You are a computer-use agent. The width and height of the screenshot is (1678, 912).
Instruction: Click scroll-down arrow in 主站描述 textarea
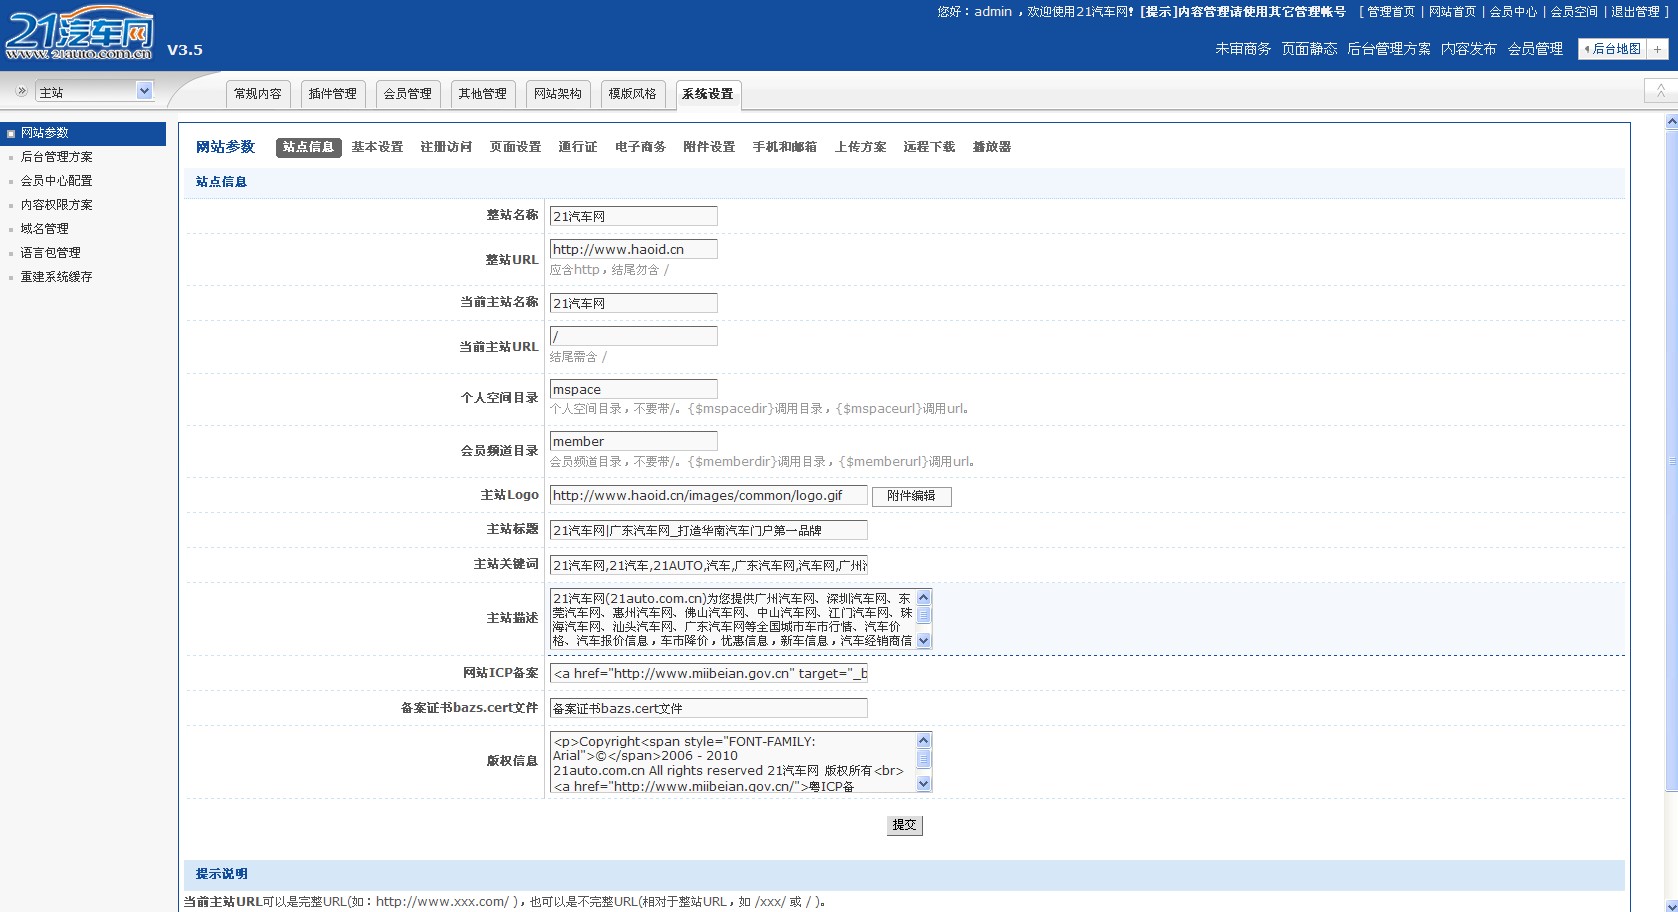923,640
